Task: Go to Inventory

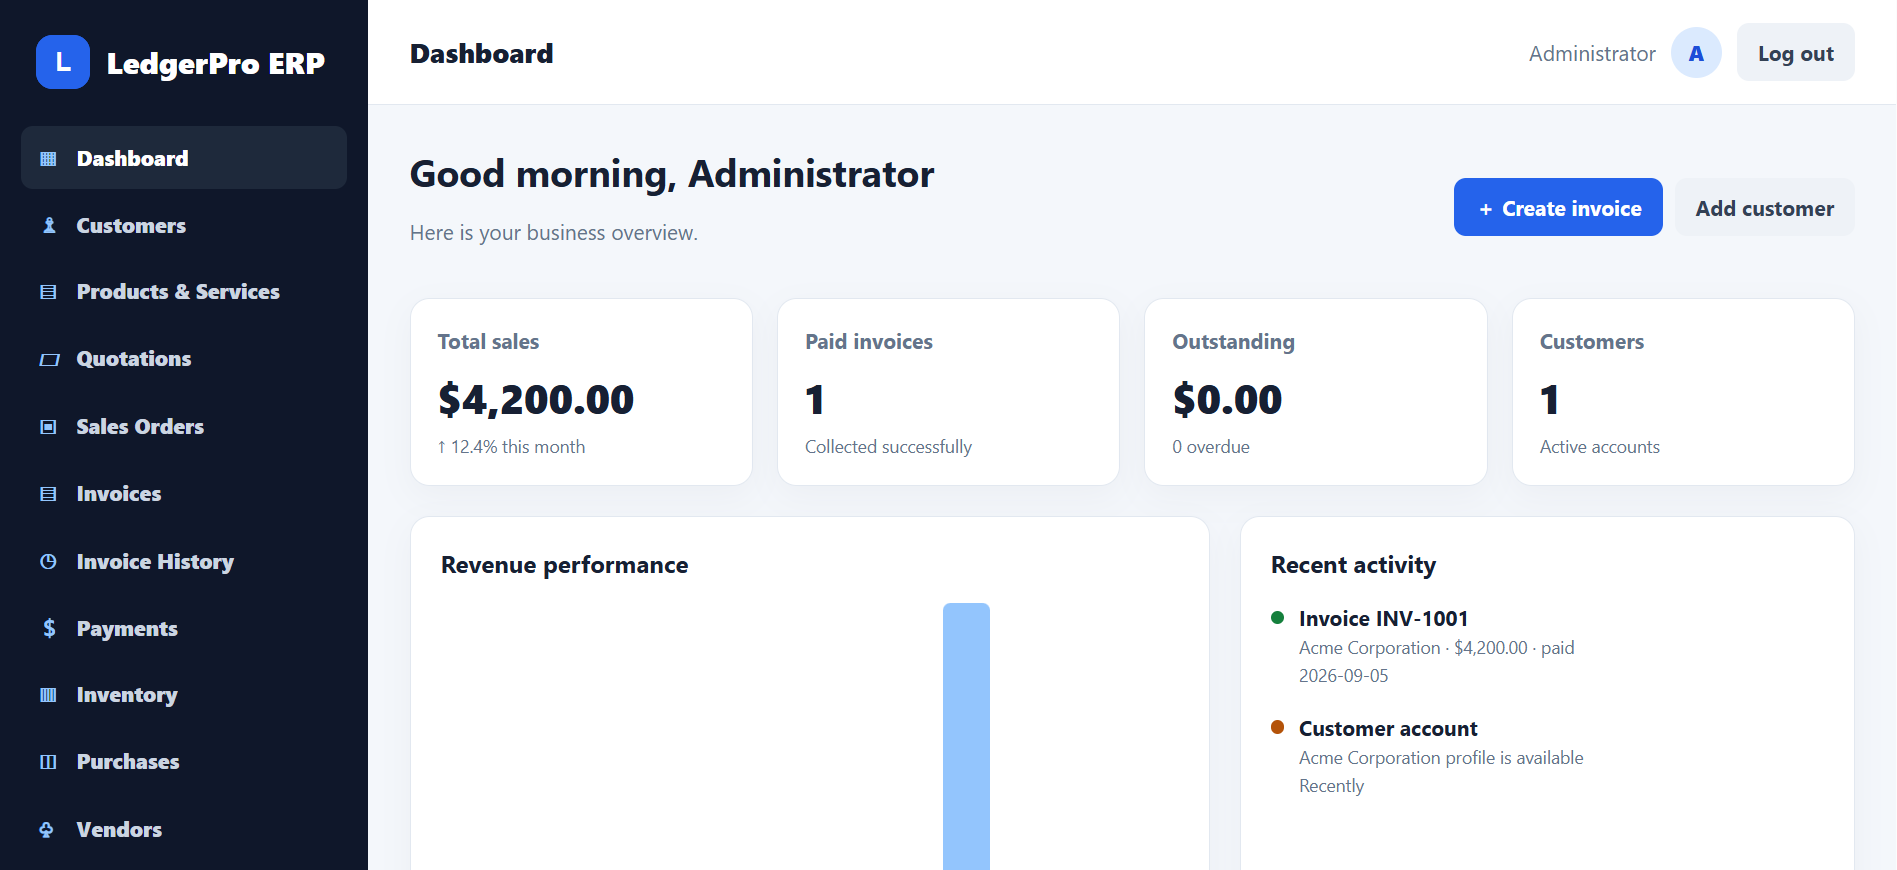Action: (184, 695)
